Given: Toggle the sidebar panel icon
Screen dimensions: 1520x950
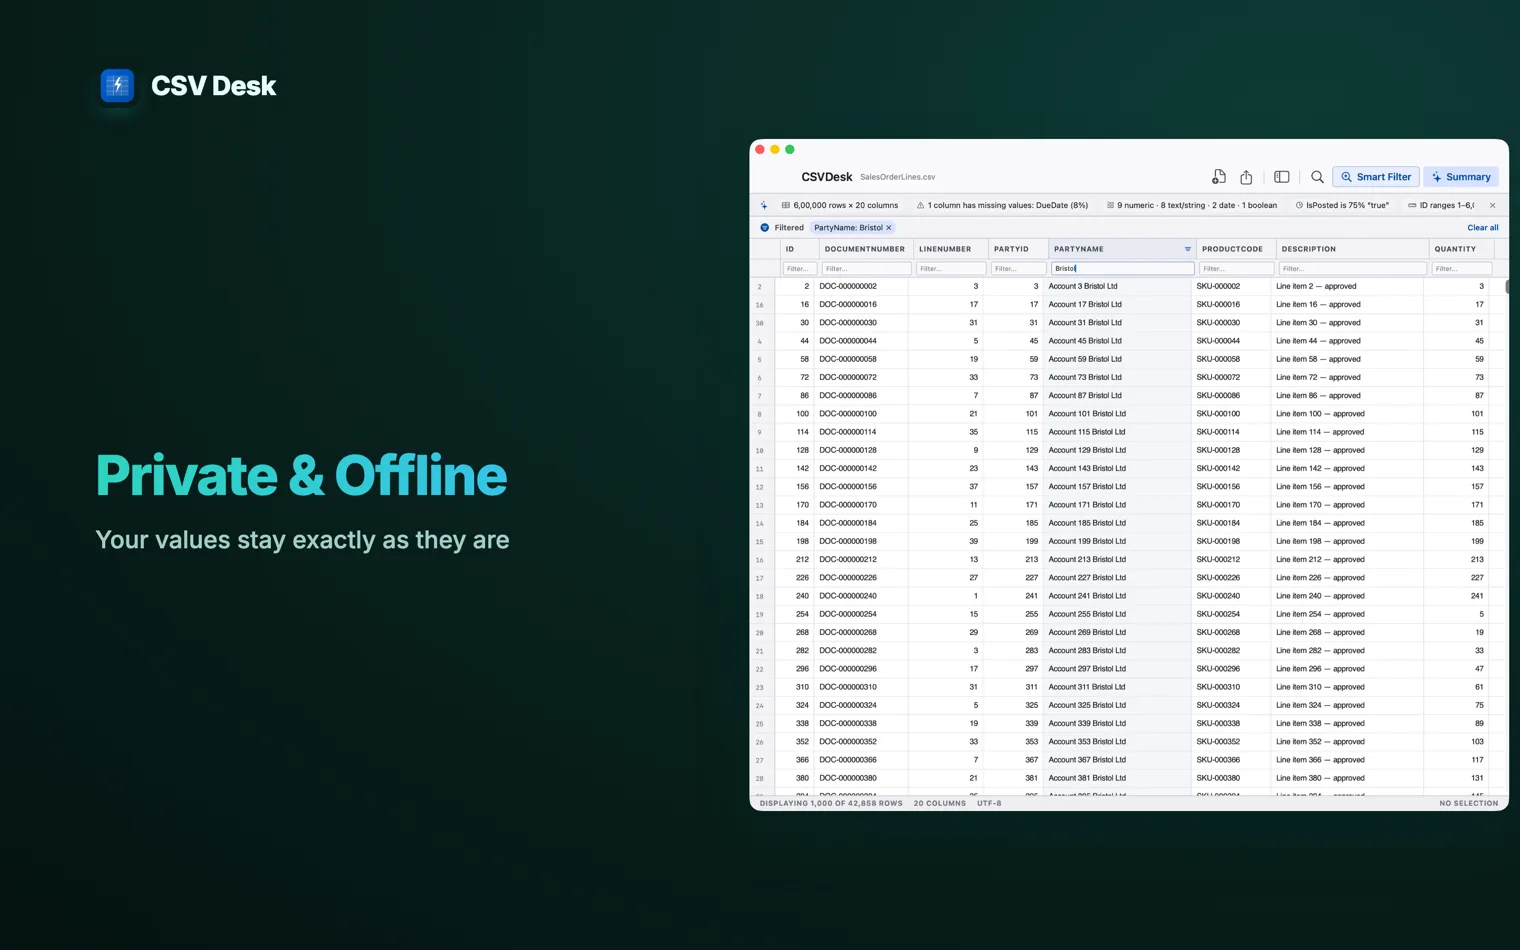Looking at the screenshot, I should tap(1281, 177).
